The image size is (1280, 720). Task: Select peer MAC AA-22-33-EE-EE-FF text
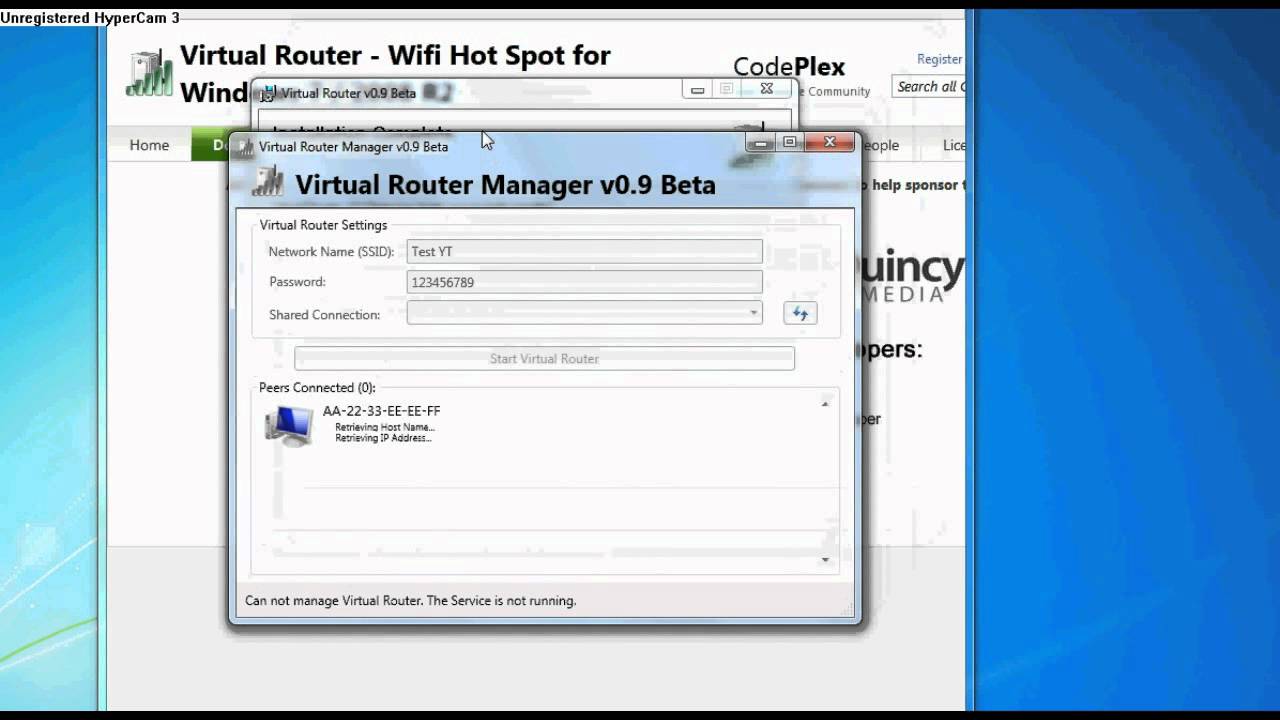[381, 411]
